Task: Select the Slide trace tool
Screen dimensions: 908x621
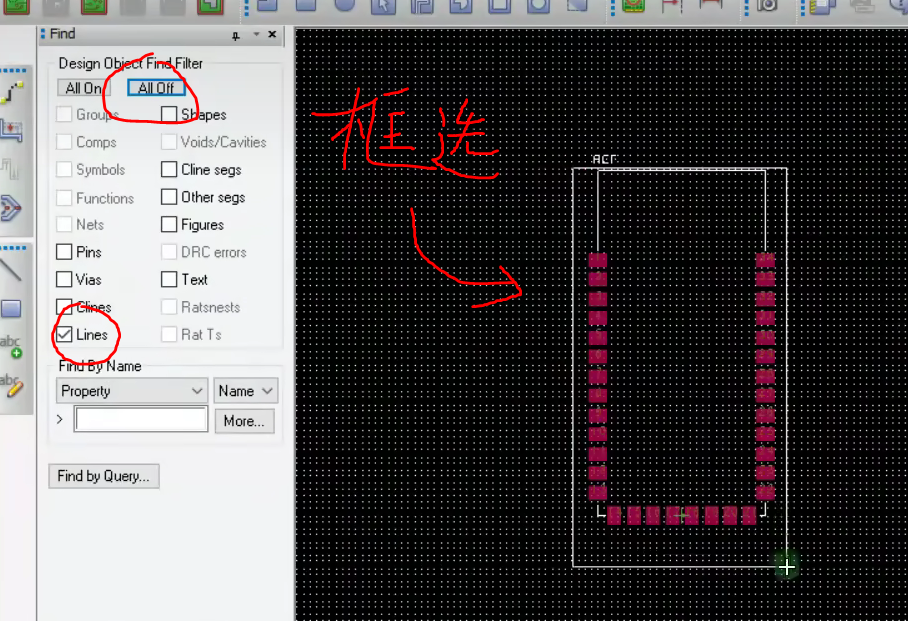Action: [12, 130]
